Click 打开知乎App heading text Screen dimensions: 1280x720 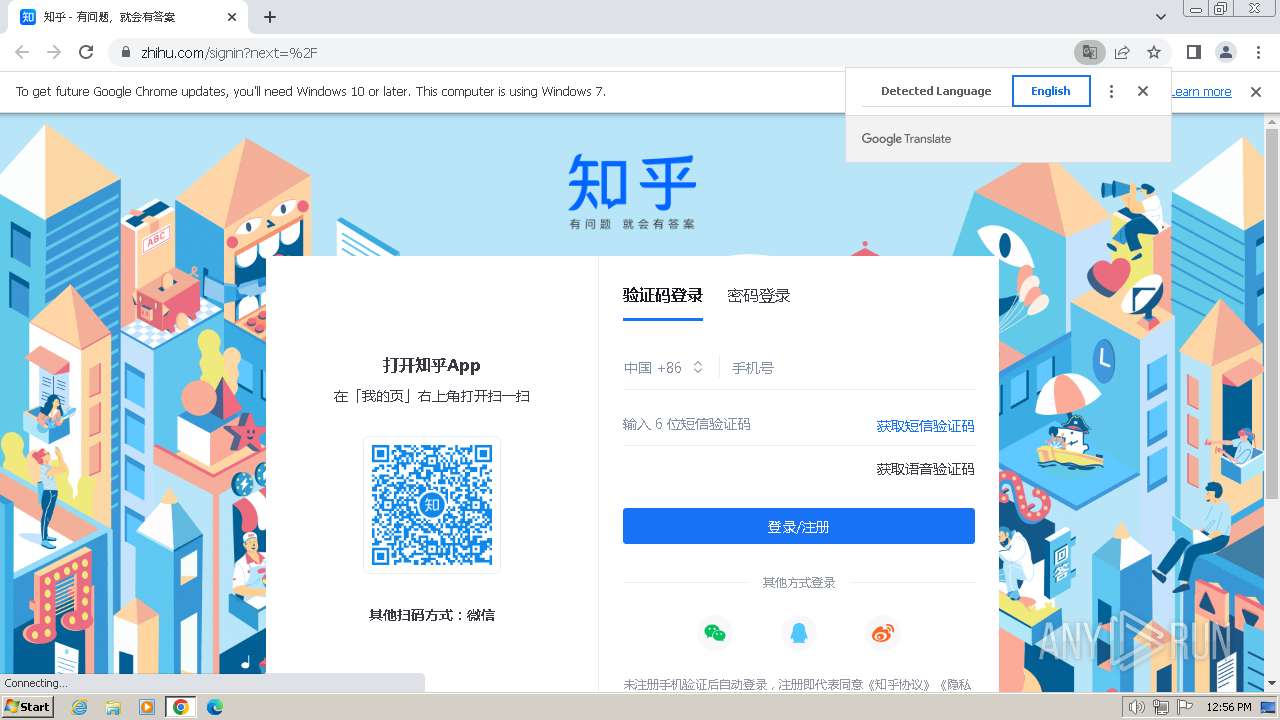pyautogui.click(x=432, y=365)
